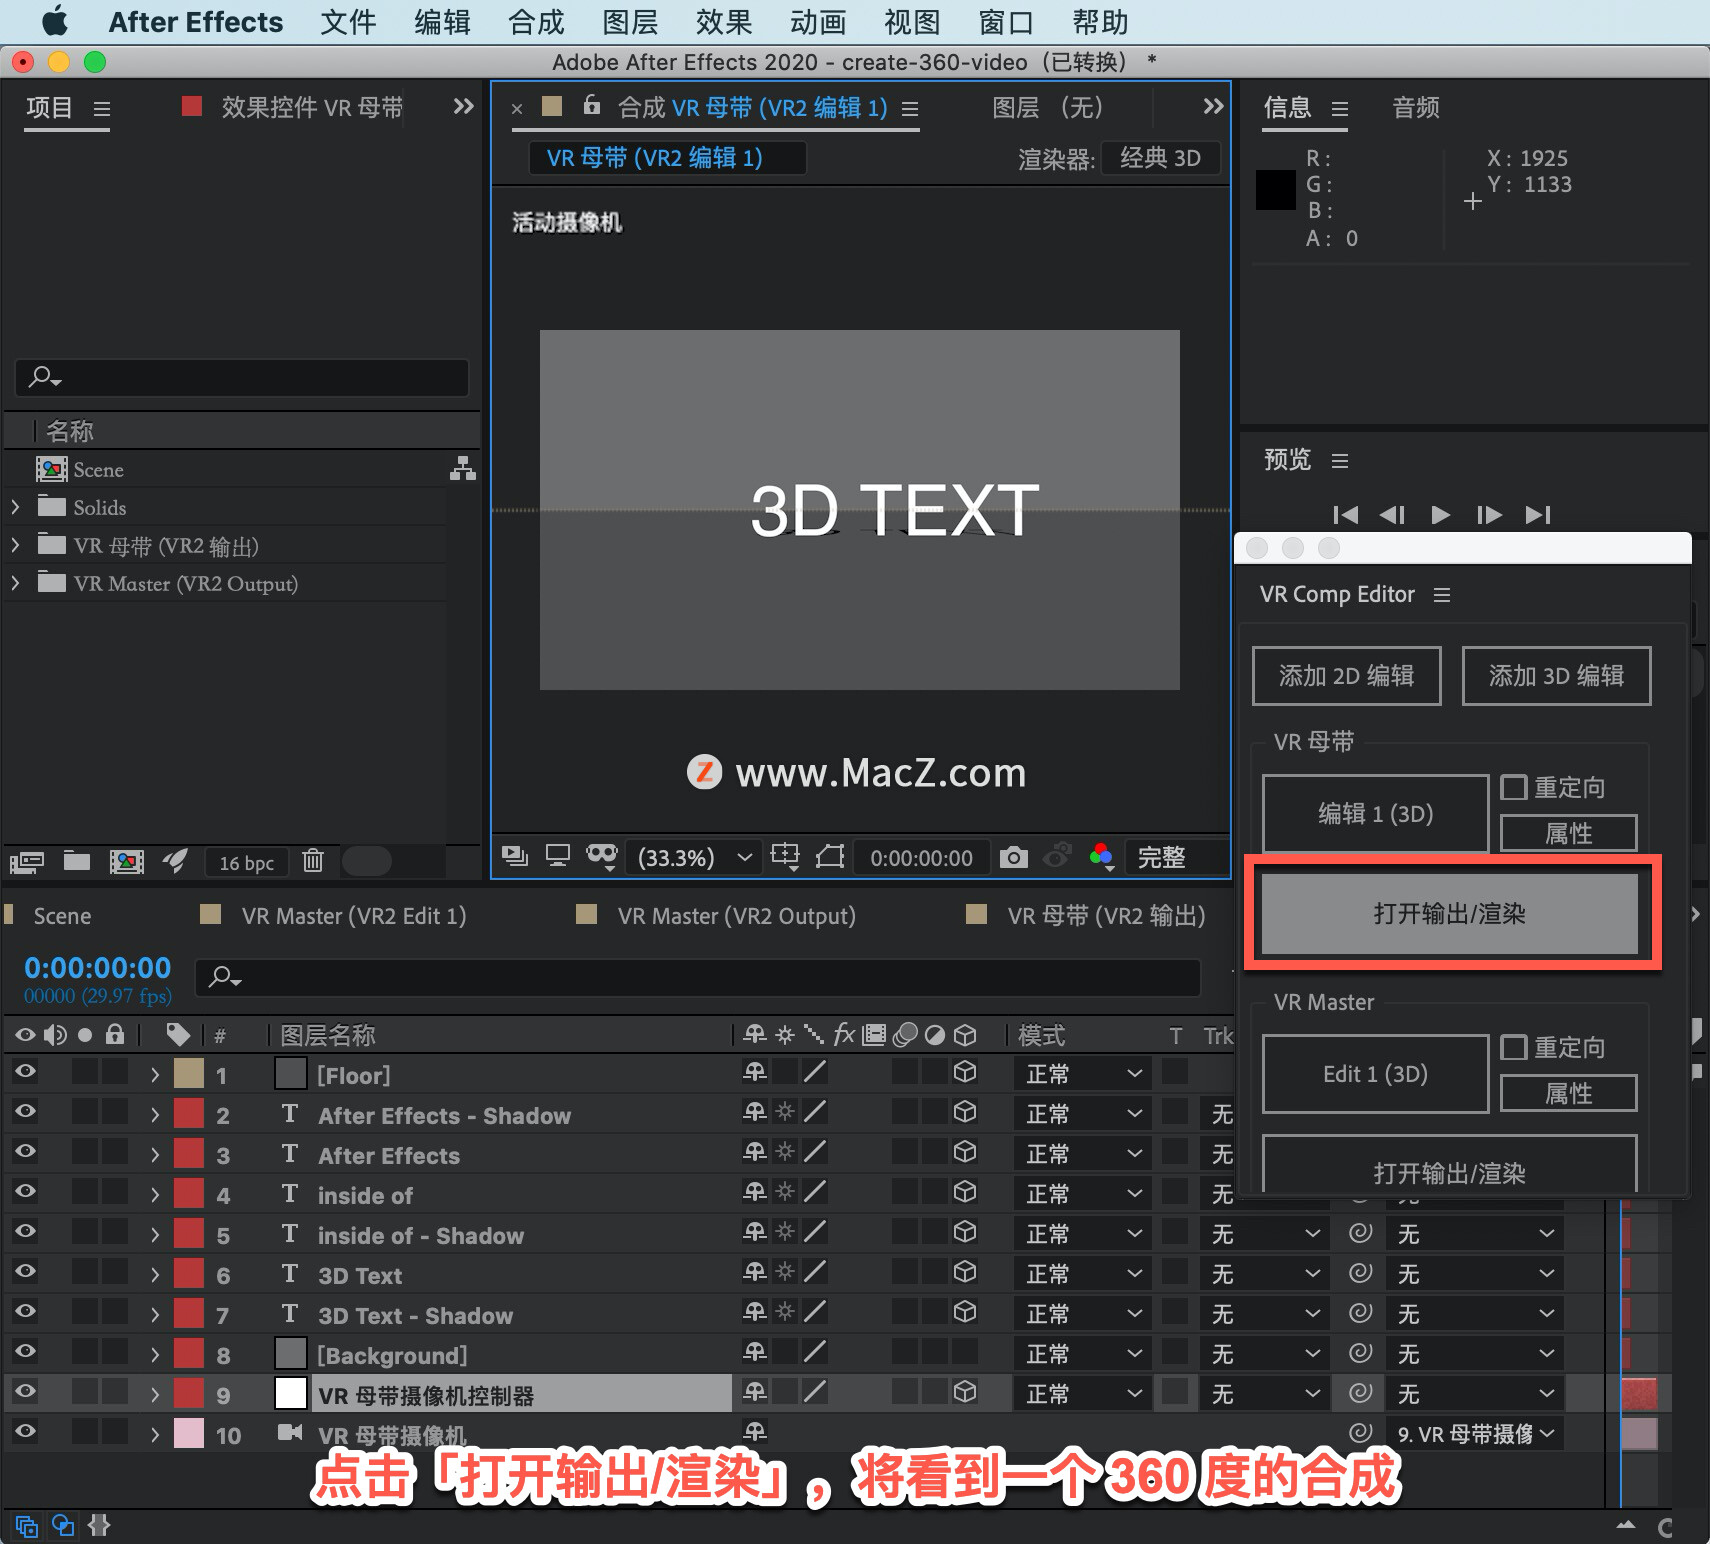This screenshot has width=1710, height=1544.
Task: Open blending mode dropdown for [Floor] layer
Action: coord(1084,1074)
